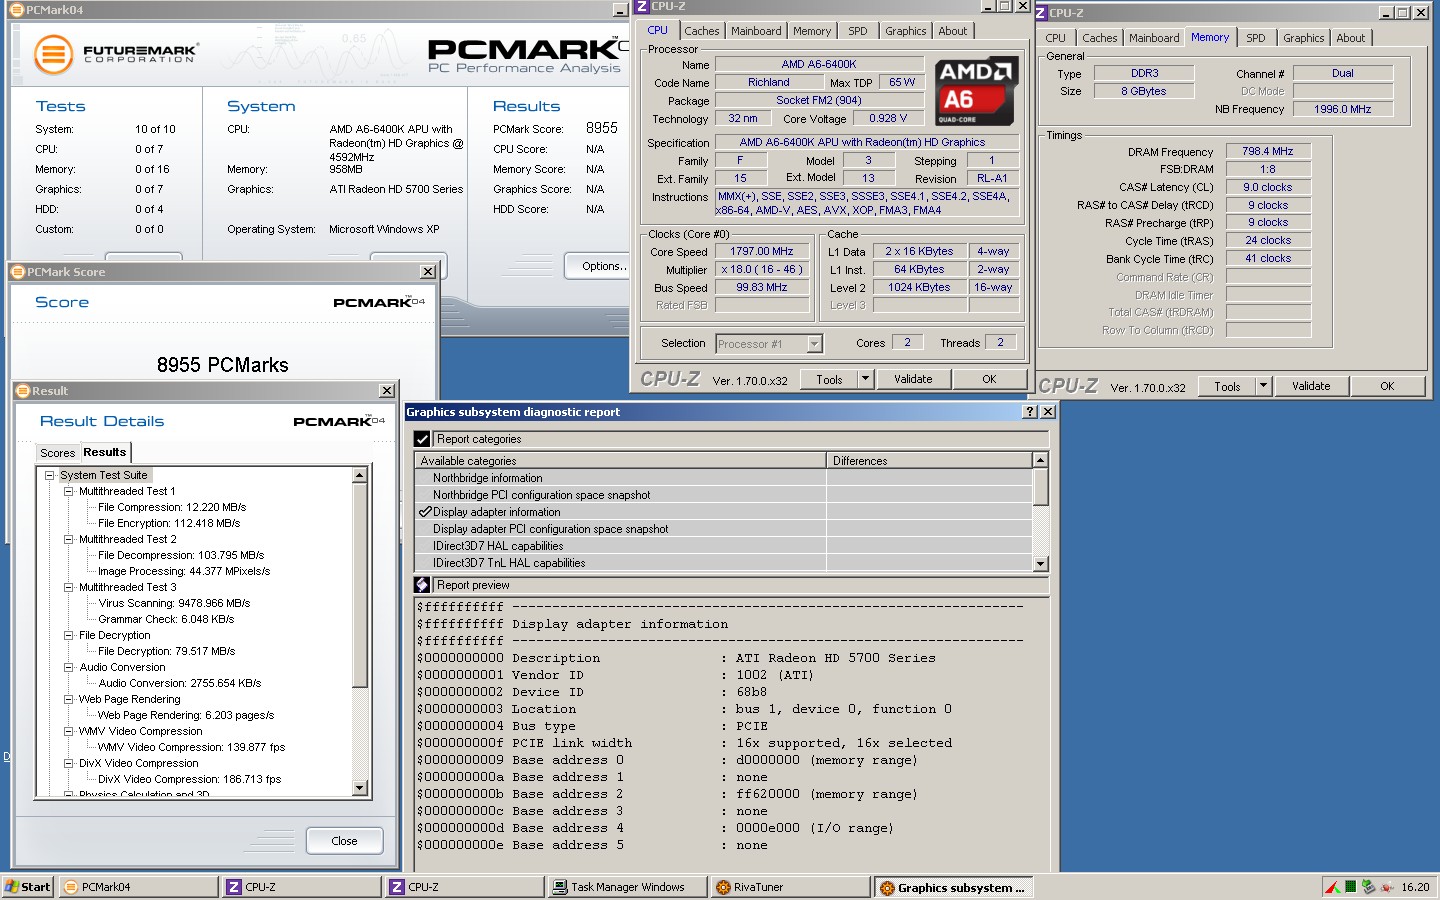The height and width of the screenshot is (900, 1440).
Task: Open the Processor #1 selection dropdown
Action: pos(814,344)
